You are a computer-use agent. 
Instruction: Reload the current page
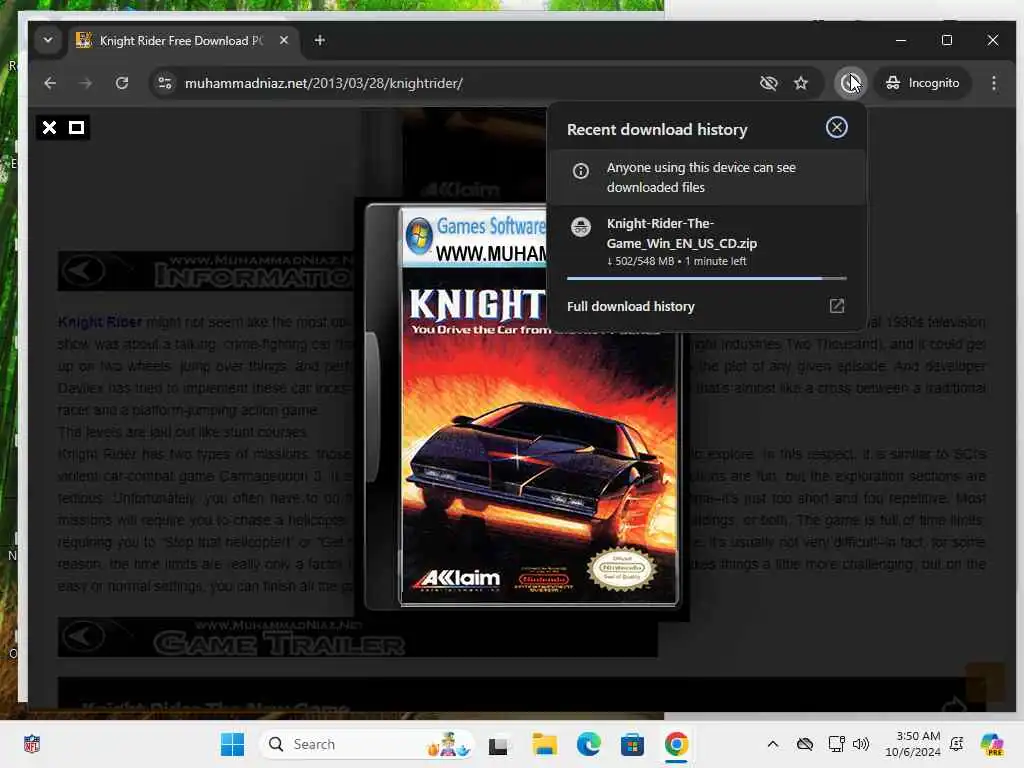click(x=121, y=83)
